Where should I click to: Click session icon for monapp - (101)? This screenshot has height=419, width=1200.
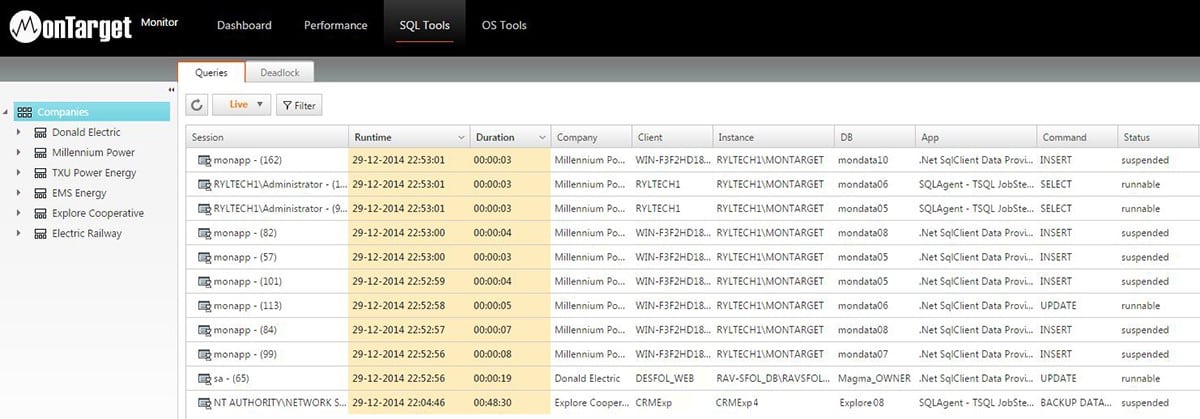(x=204, y=281)
